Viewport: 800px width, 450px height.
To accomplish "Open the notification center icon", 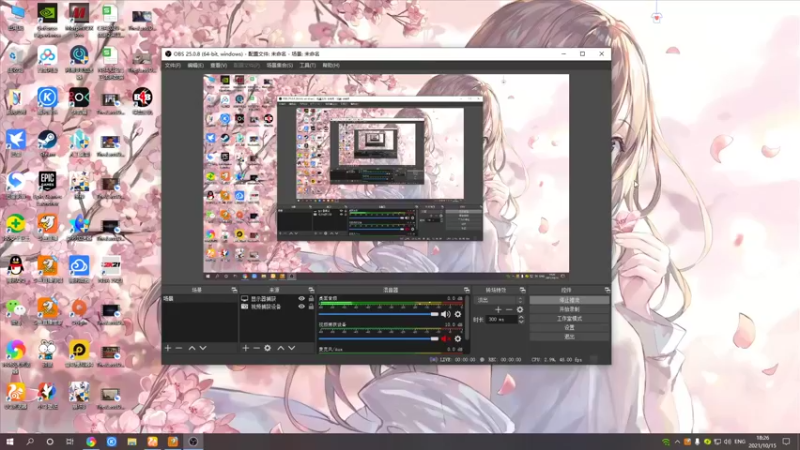I will (786, 442).
